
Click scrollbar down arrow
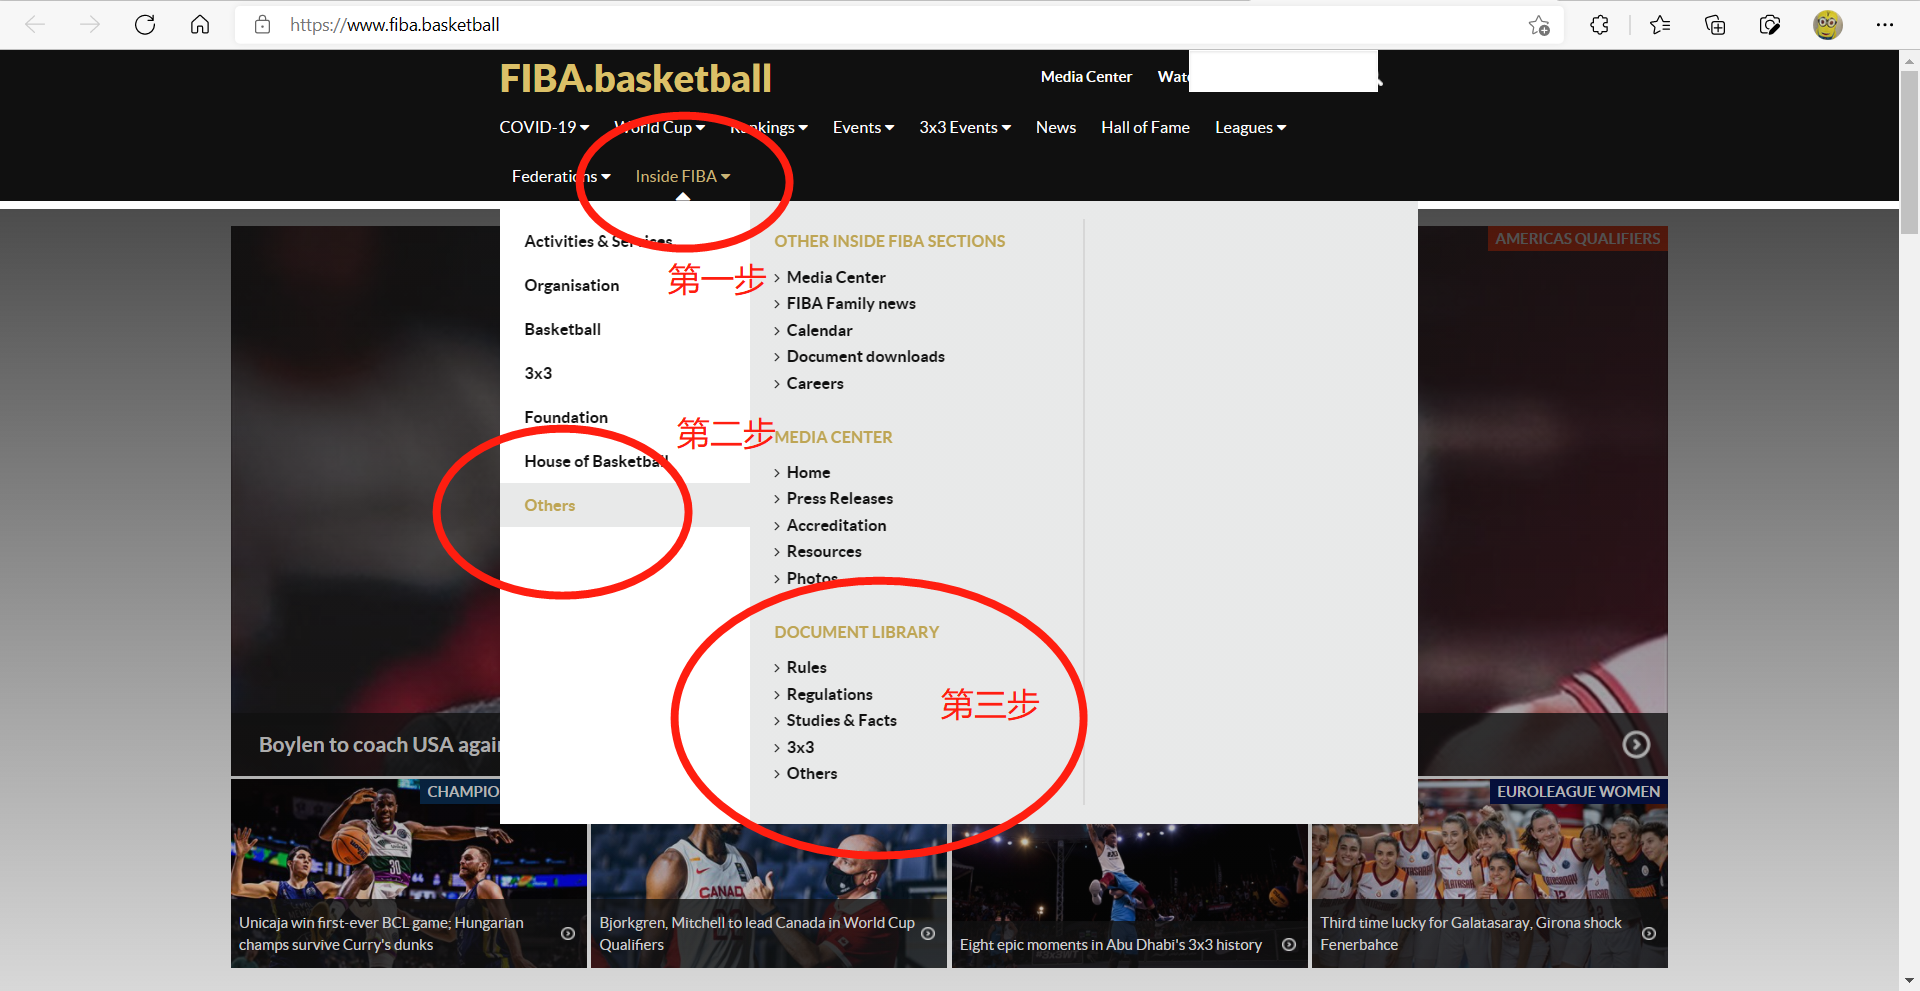(1909, 981)
